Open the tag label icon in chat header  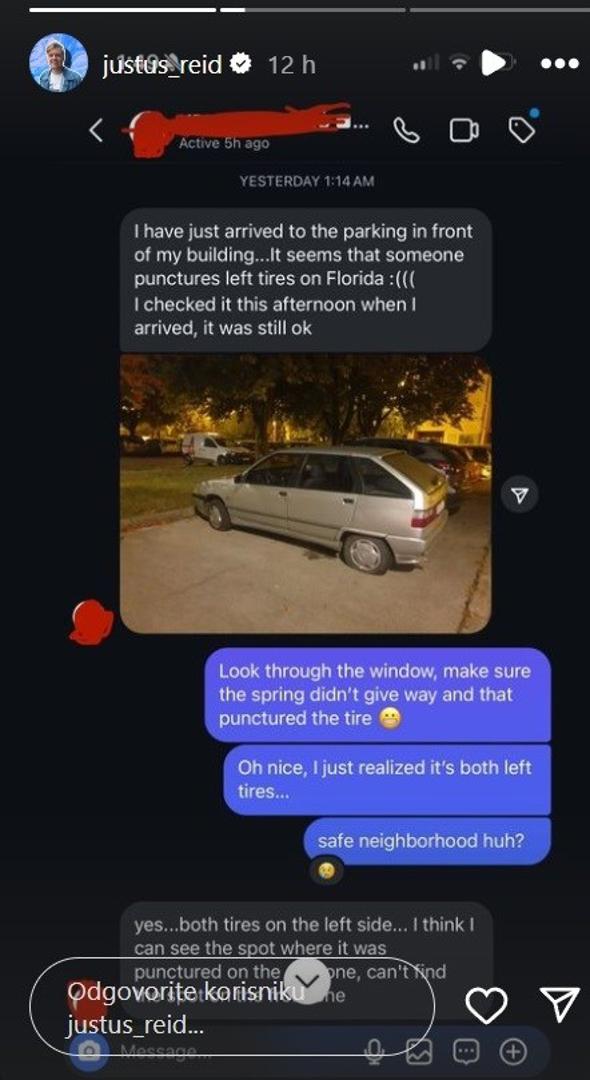click(x=523, y=128)
